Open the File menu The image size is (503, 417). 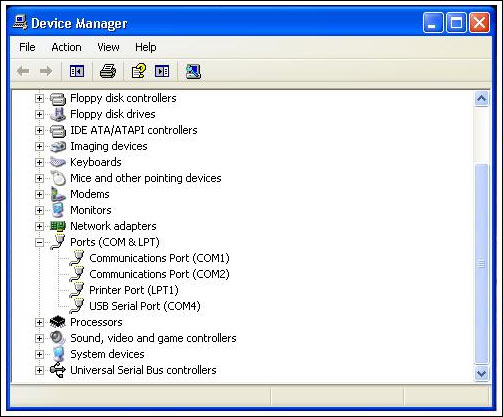point(27,47)
